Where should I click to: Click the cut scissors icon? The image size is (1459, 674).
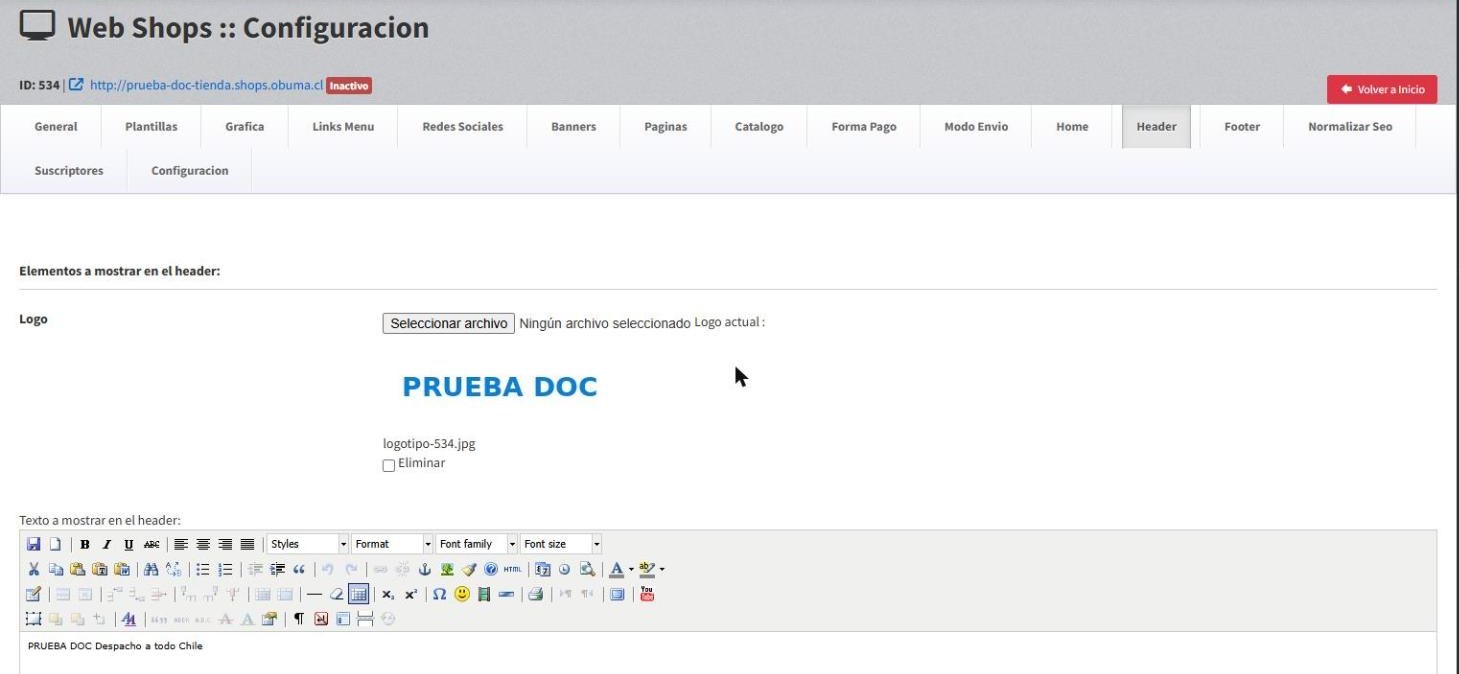[34, 569]
